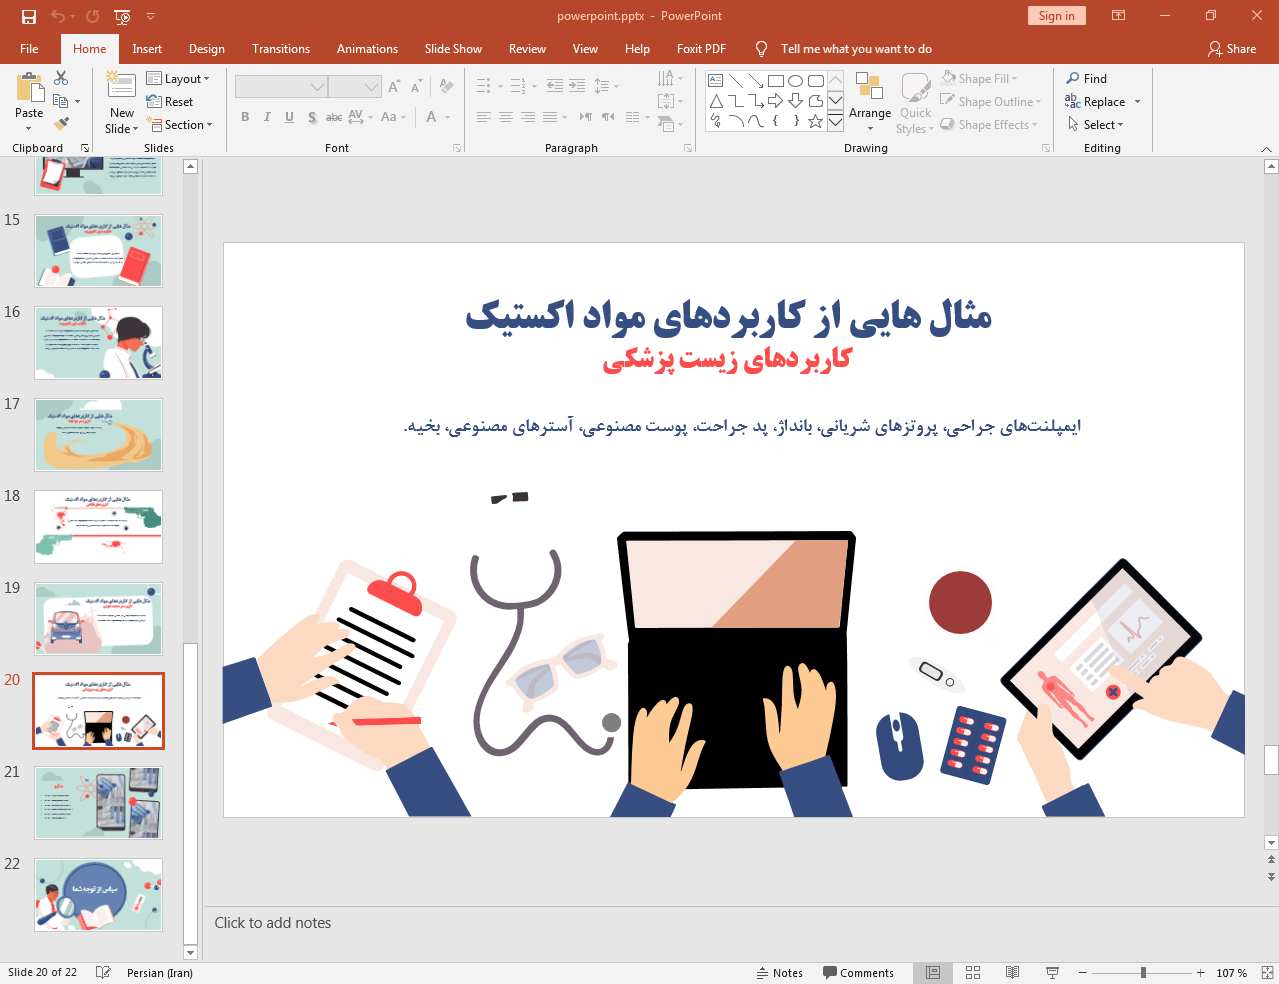Zoom in with the plus button
1279x984 pixels.
tap(1201, 973)
